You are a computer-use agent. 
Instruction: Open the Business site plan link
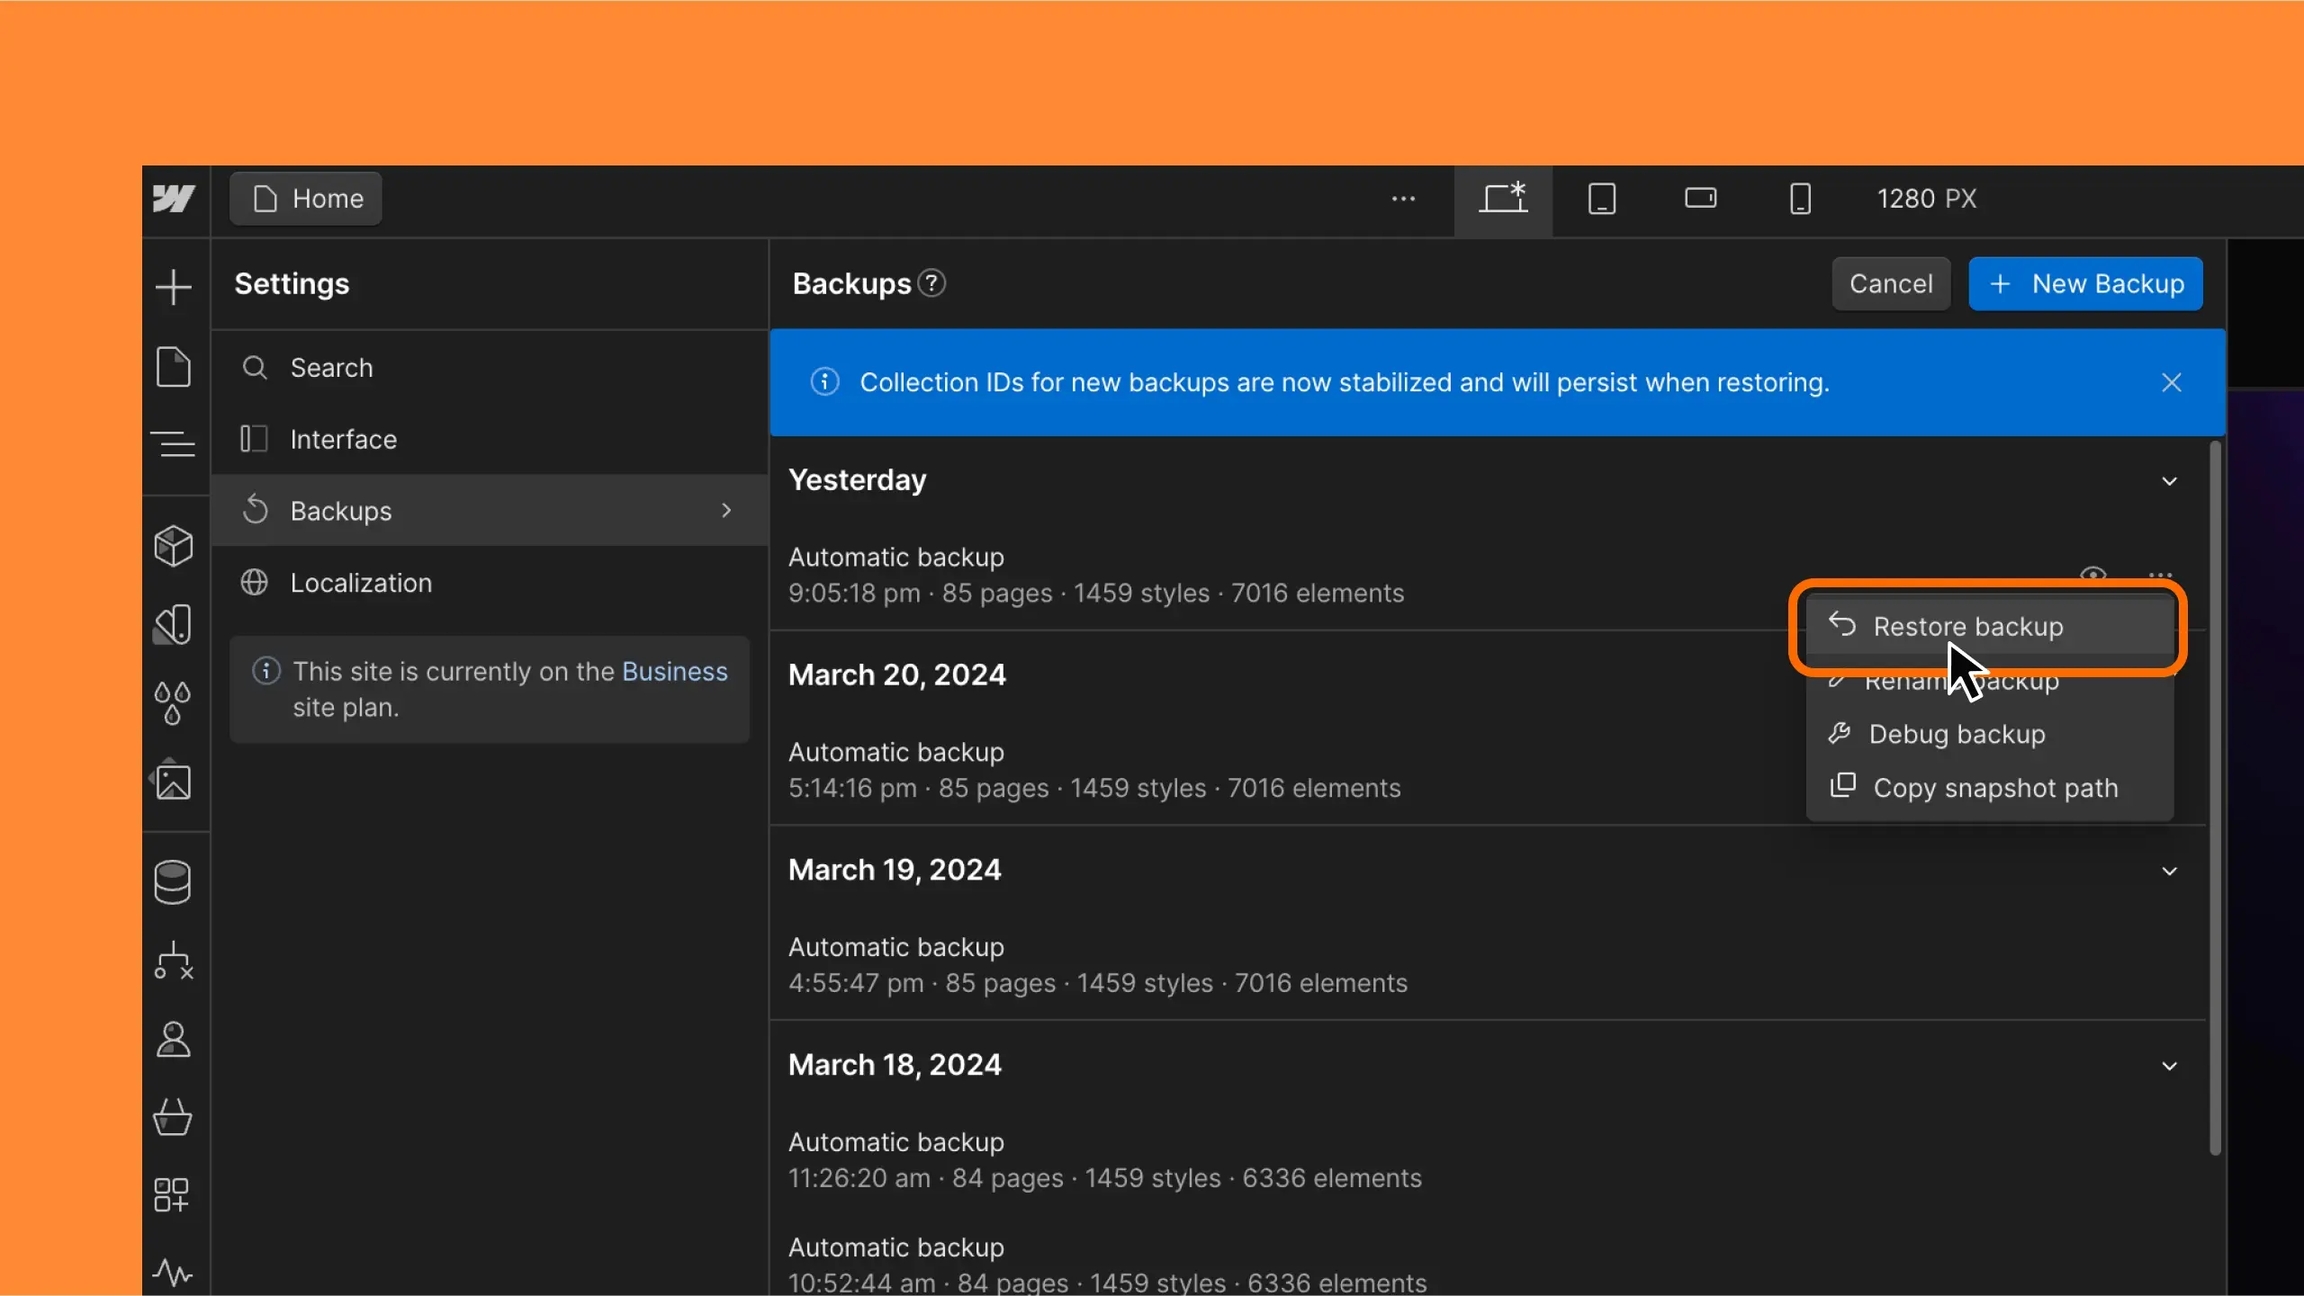click(674, 671)
